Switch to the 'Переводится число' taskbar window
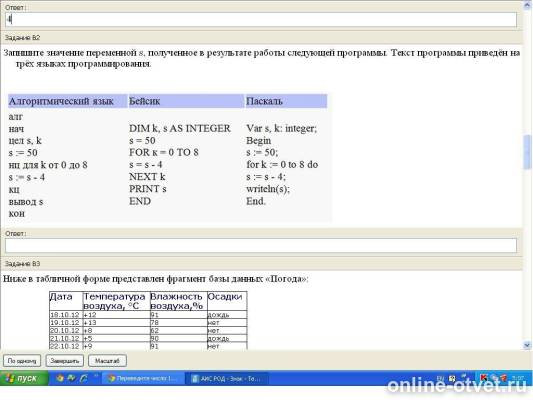533x400 pixels. (x=144, y=378)
